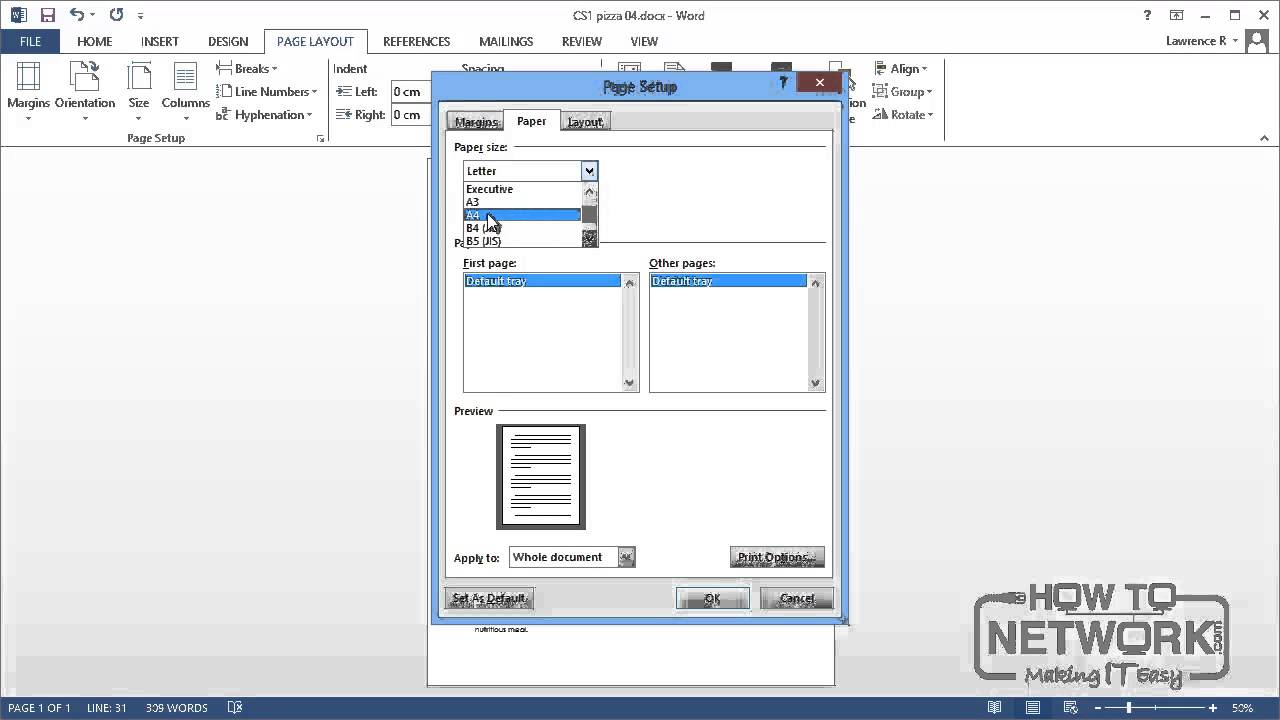Switch to the VIEW ribbon tab
This screenshot has width=1280, height=720.
click(644, 42)
